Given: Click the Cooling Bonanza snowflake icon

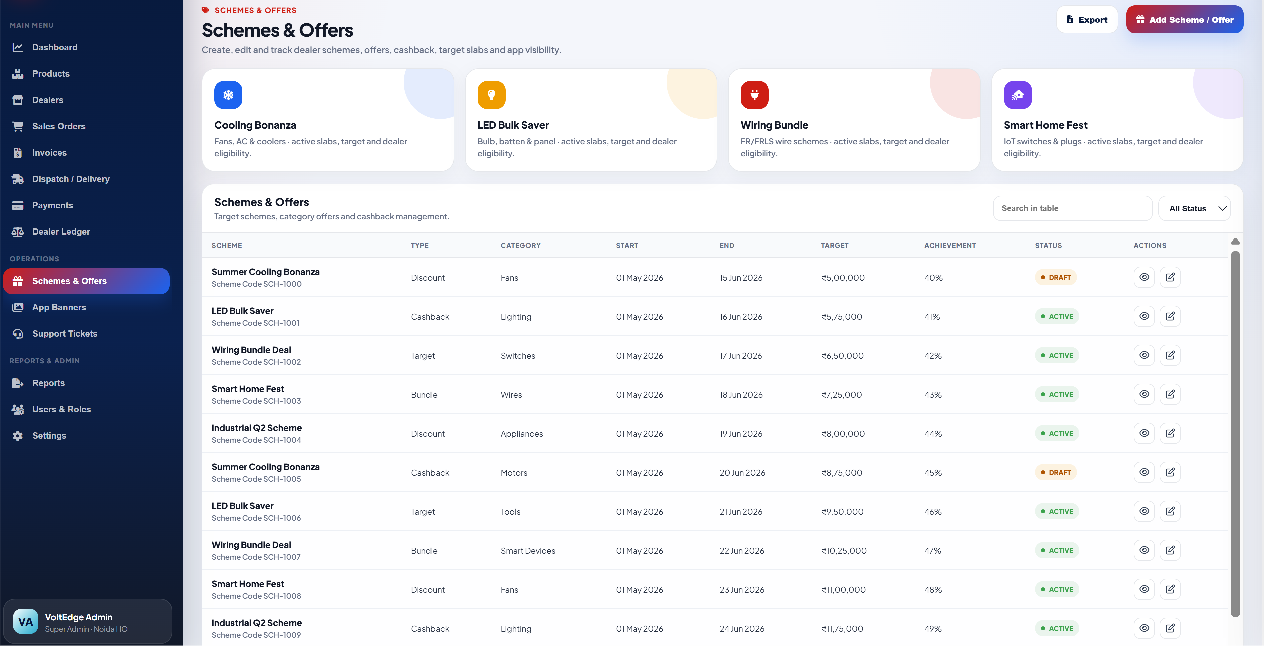Looking at the screenshot, I should (228, 95).
